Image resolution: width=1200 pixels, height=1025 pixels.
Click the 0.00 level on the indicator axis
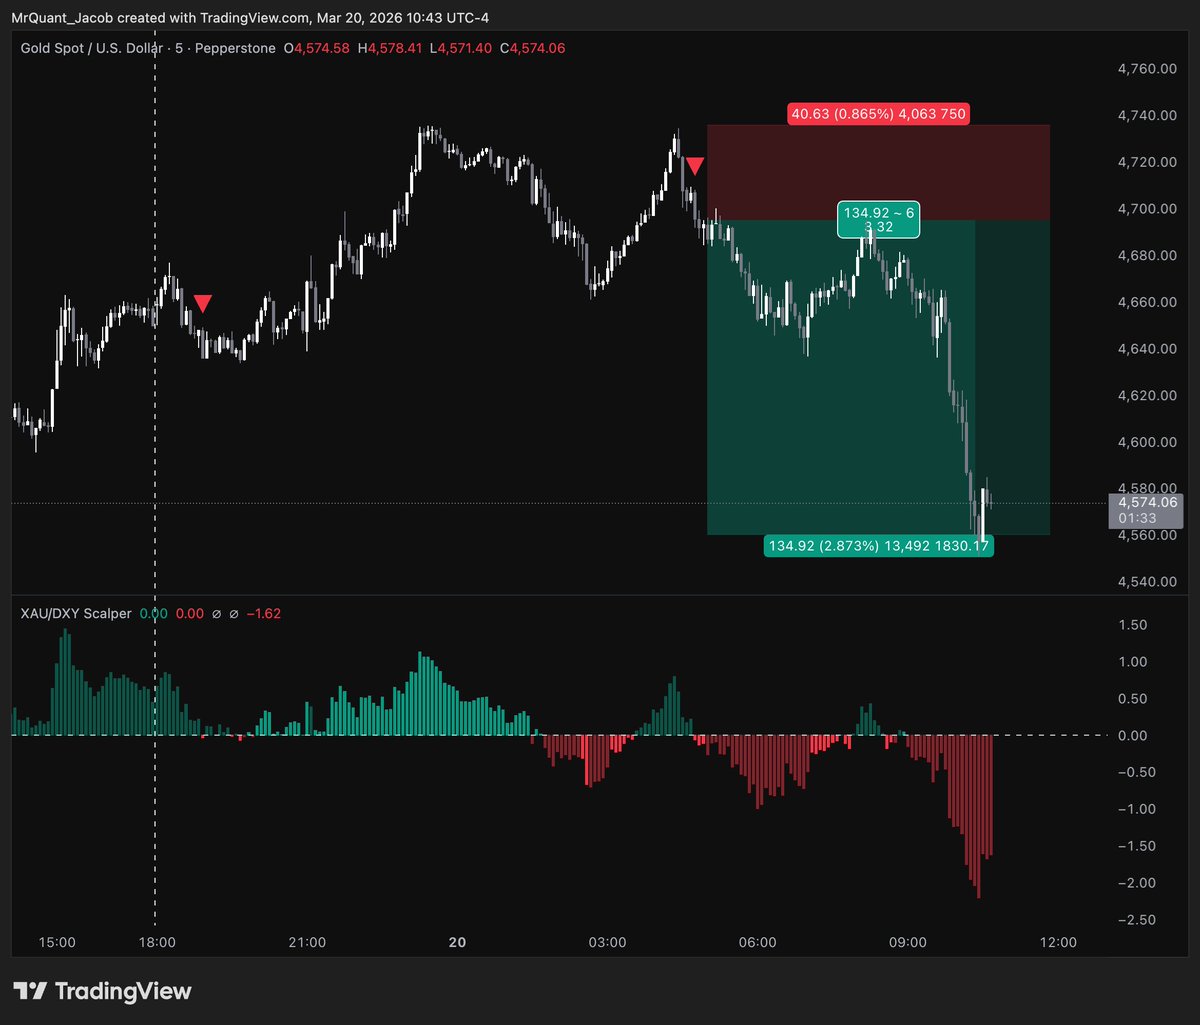click(x=1133, y=736)
